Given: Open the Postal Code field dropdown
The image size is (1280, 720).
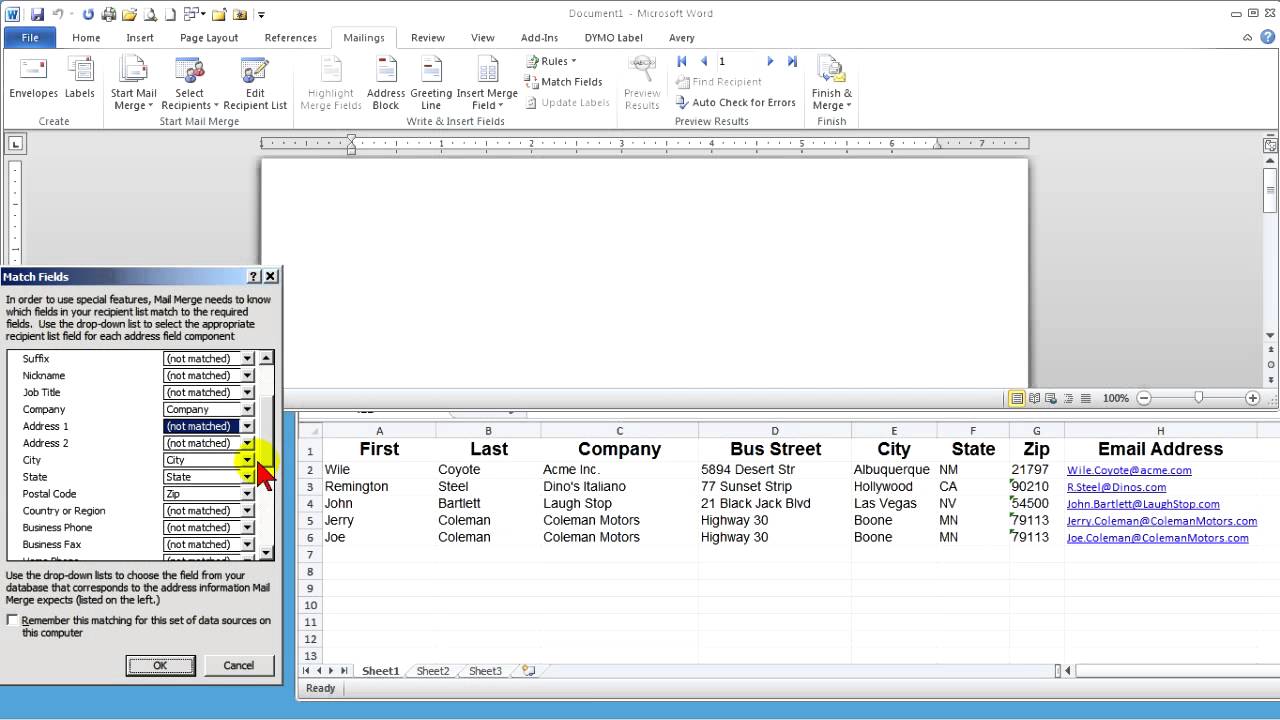Looking at the screenshot, I should 247,494.
